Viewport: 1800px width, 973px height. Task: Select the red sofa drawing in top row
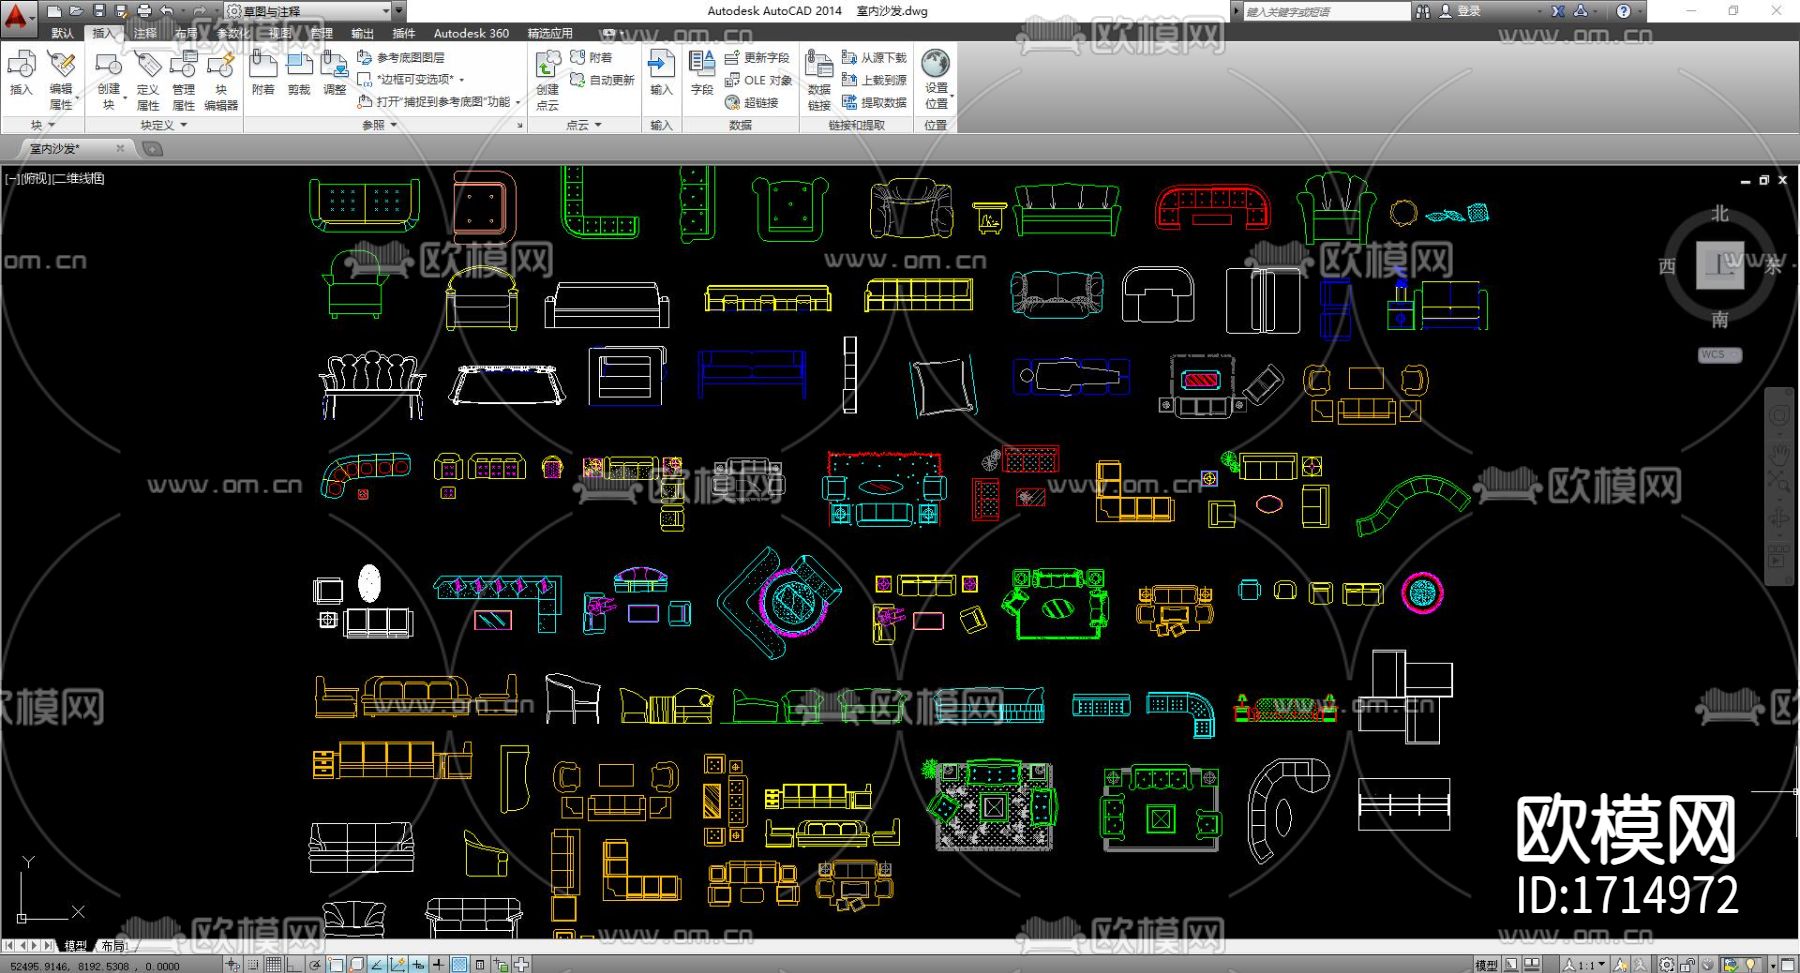1212,208
